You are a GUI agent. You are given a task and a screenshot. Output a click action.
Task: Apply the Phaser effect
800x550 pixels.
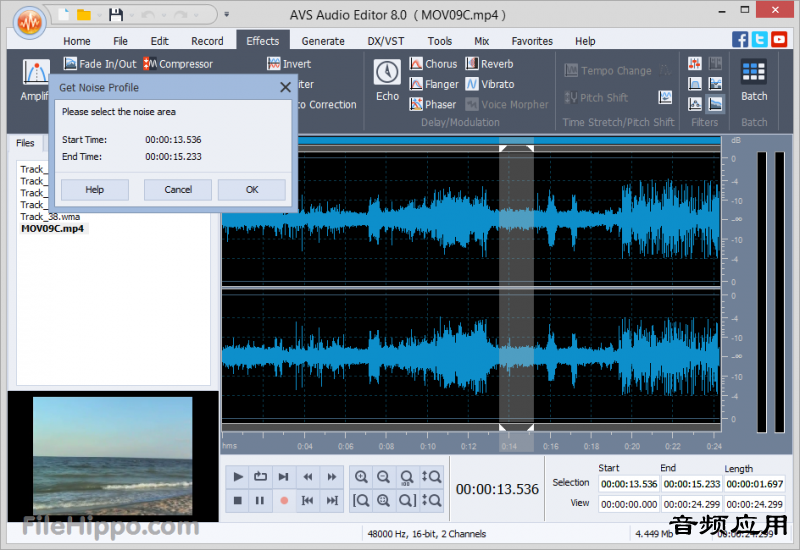tap(433, 105)
